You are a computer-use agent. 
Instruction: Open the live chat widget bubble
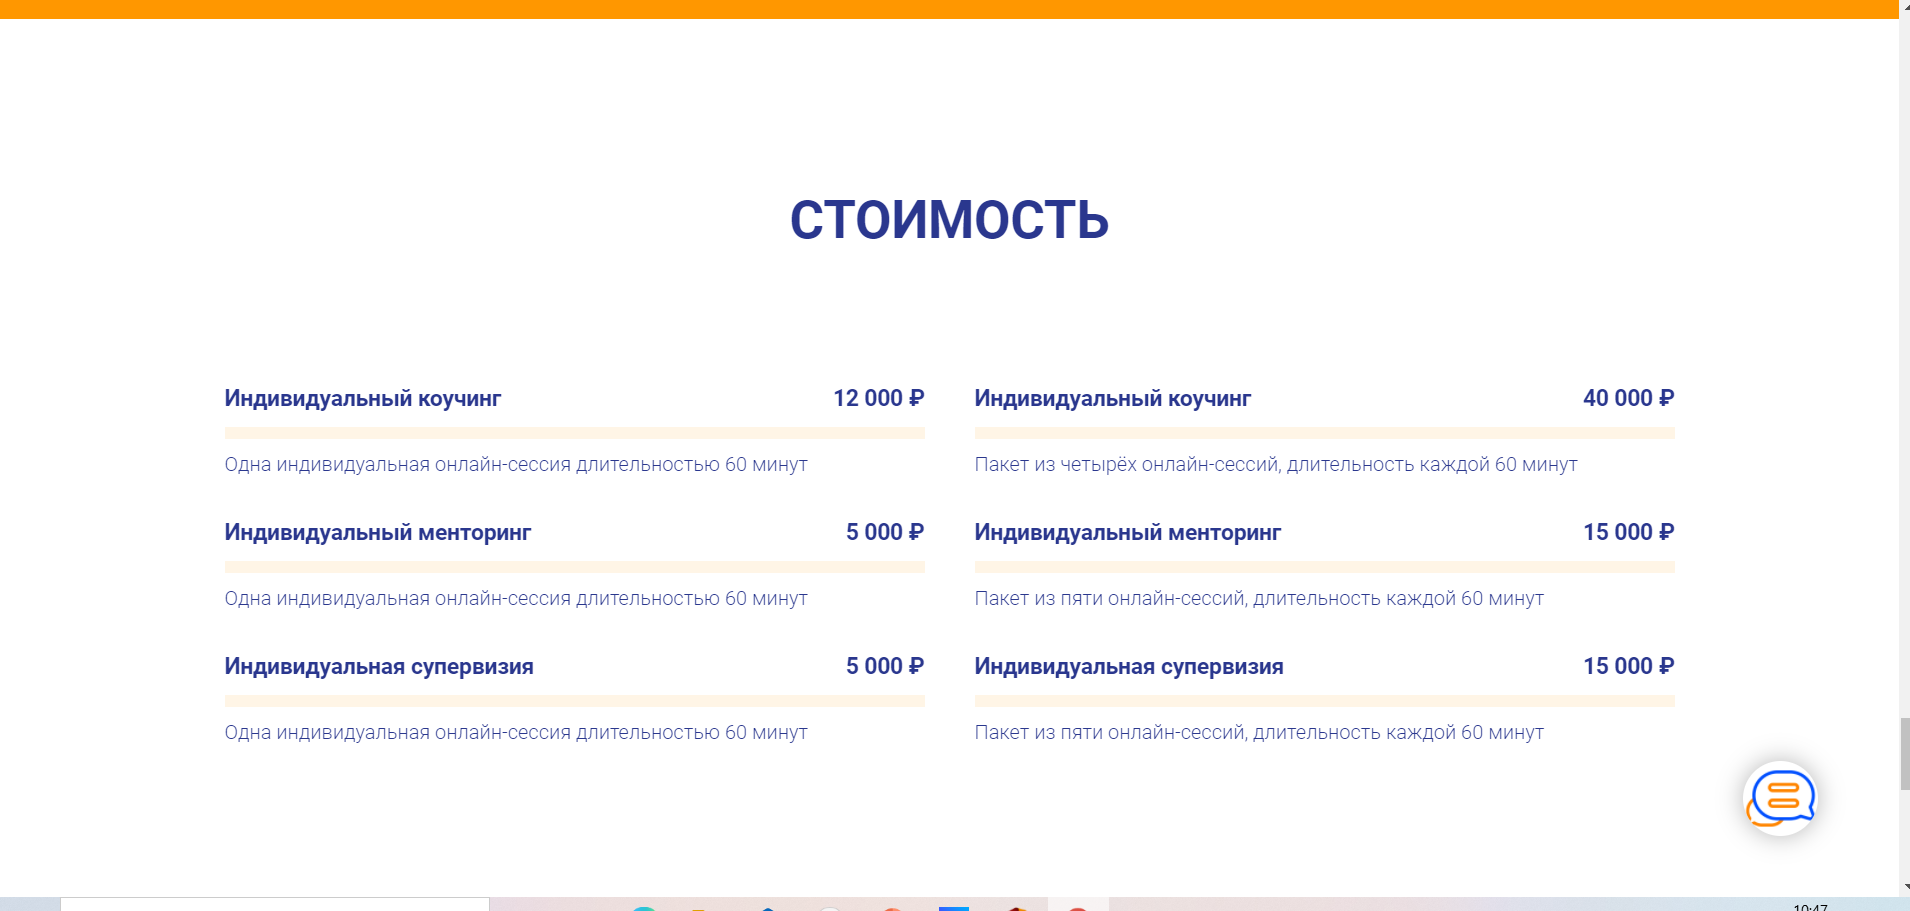point(1780,798)
